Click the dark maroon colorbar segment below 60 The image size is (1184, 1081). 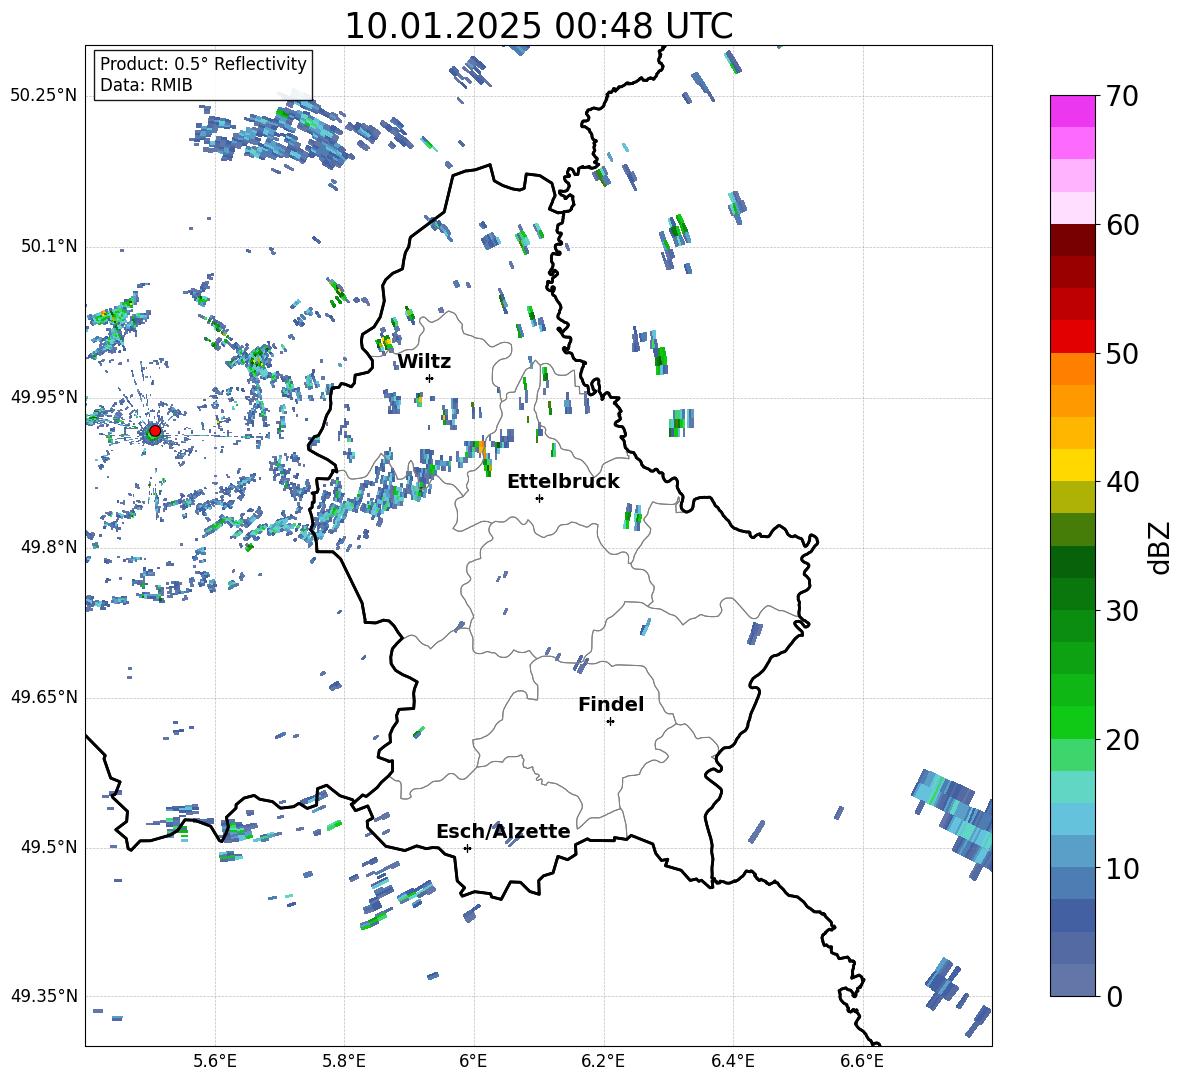coord(1072,239)
